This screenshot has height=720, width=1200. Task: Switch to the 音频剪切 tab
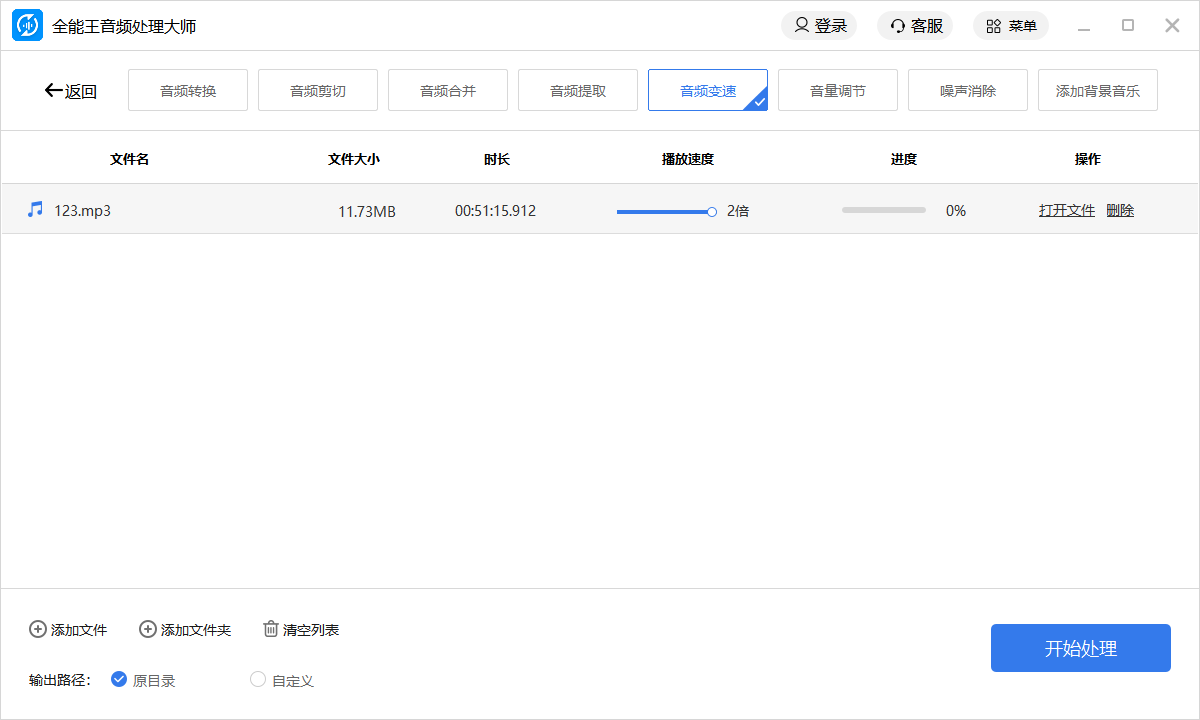coord(318,91)
